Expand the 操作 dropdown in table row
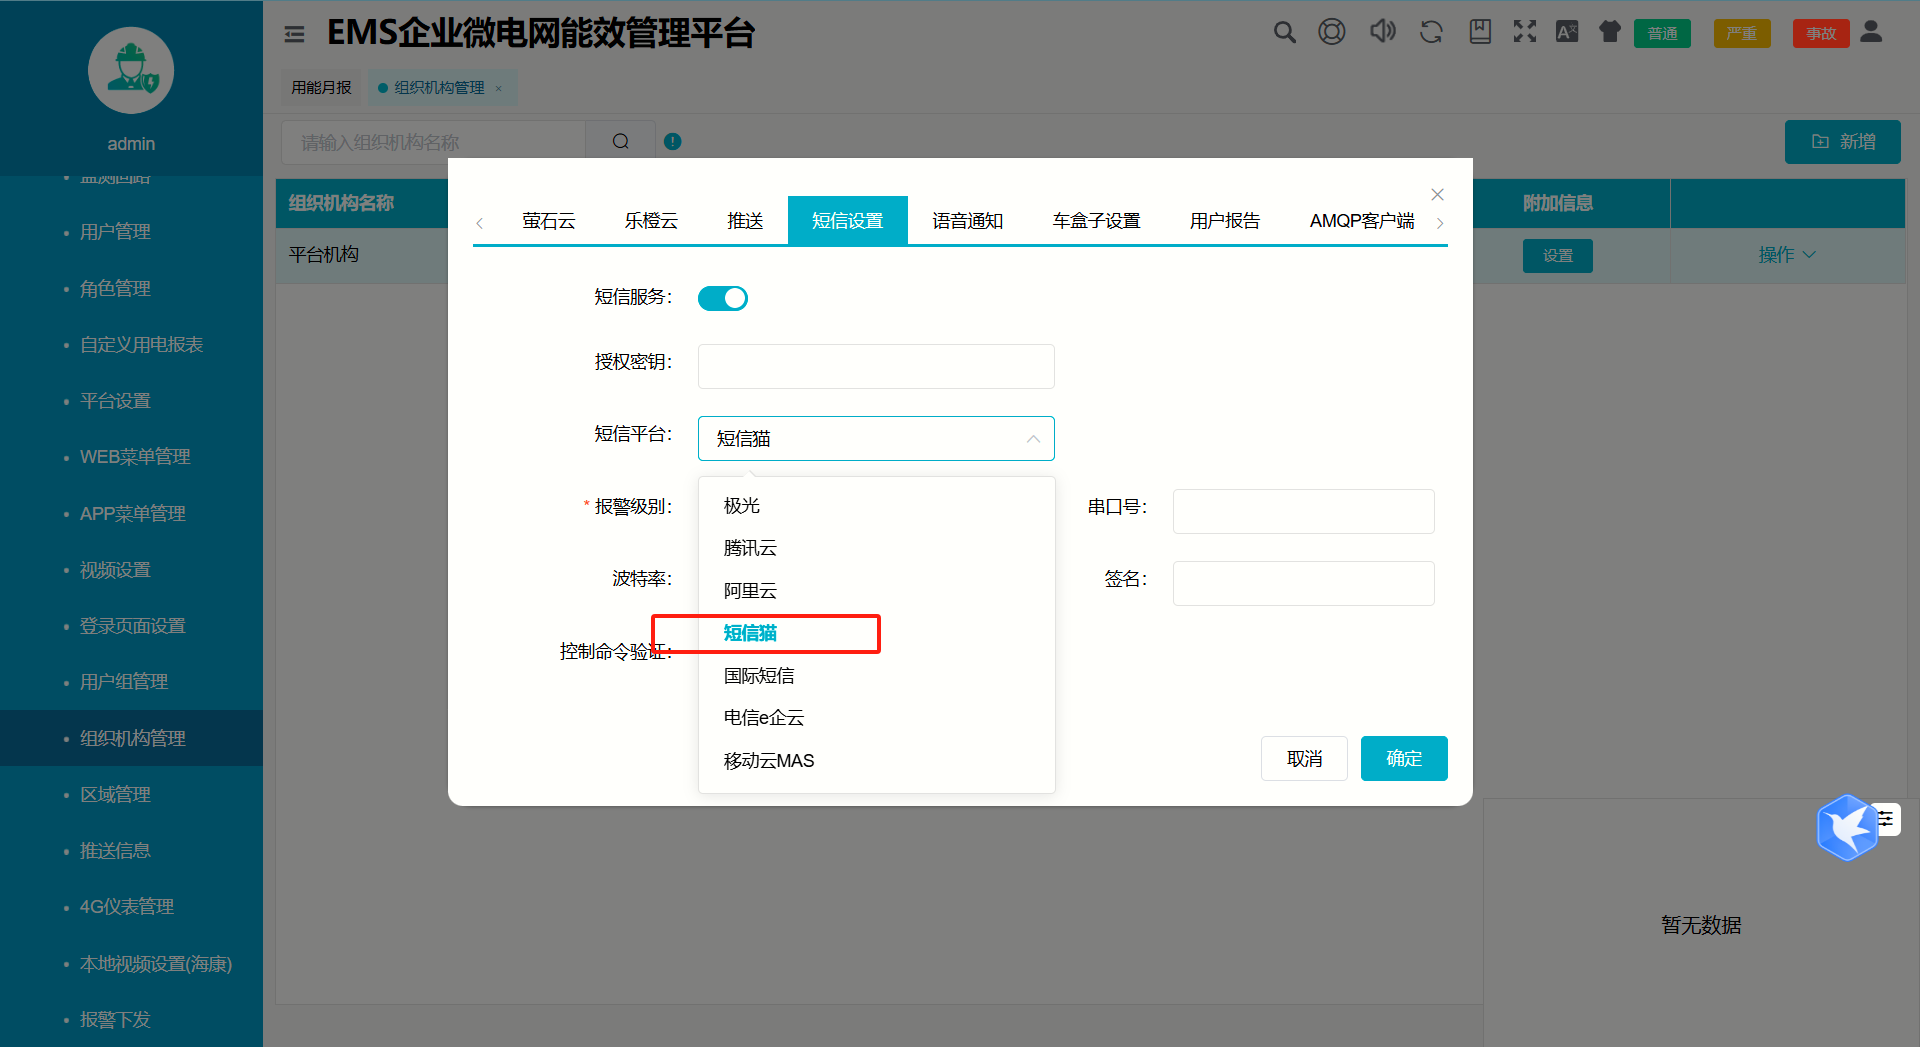1920x1047 pixels. tap(1787, 255)
